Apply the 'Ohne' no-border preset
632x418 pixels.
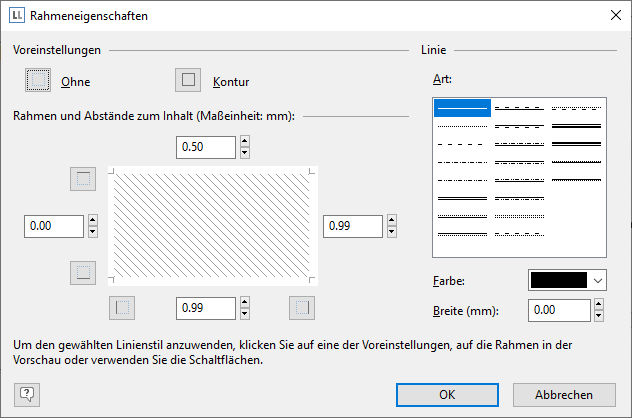coord(38,80)
